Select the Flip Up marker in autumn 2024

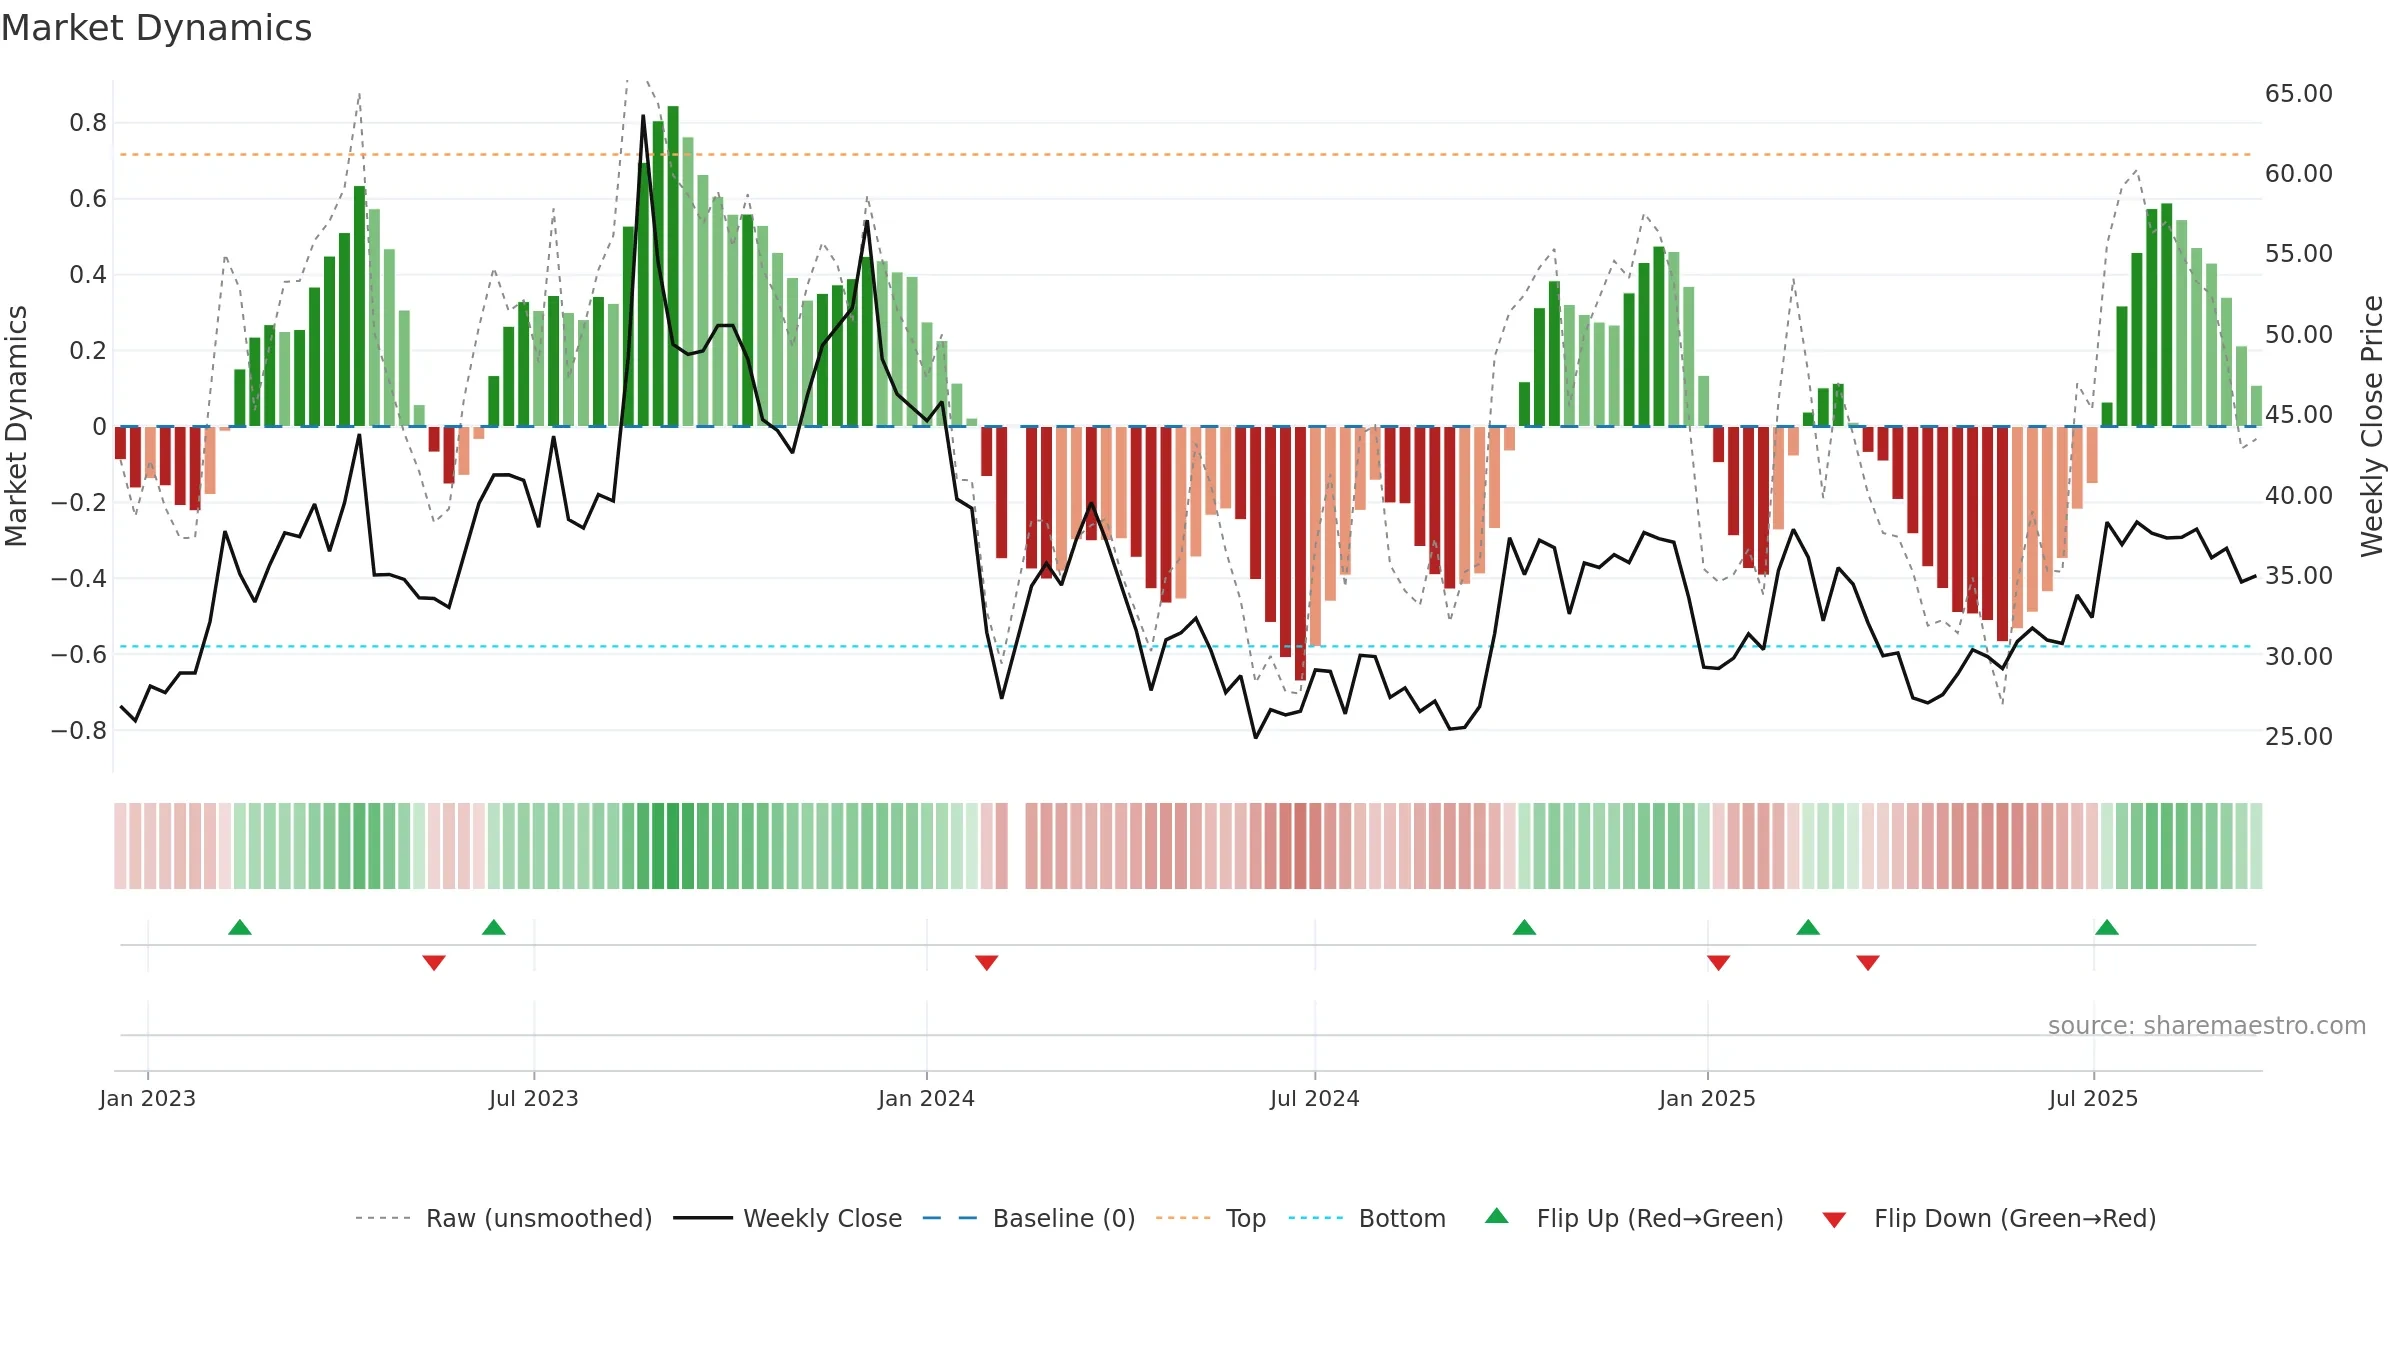coord(1524,927)
